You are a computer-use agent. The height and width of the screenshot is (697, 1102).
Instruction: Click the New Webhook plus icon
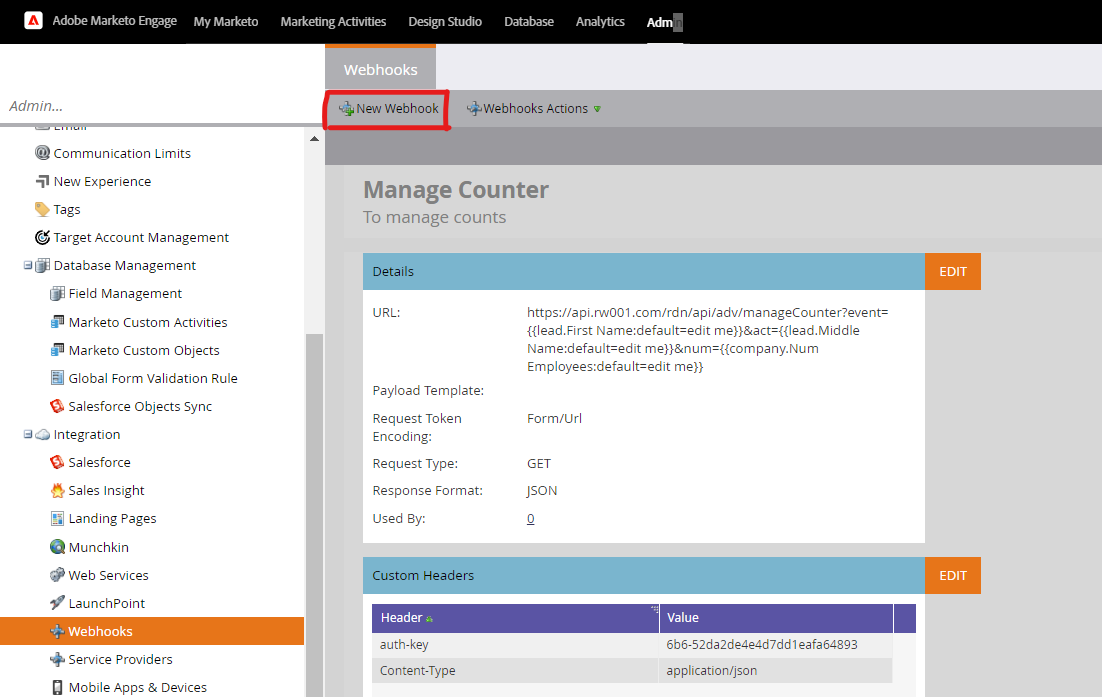tap(346, 108)
